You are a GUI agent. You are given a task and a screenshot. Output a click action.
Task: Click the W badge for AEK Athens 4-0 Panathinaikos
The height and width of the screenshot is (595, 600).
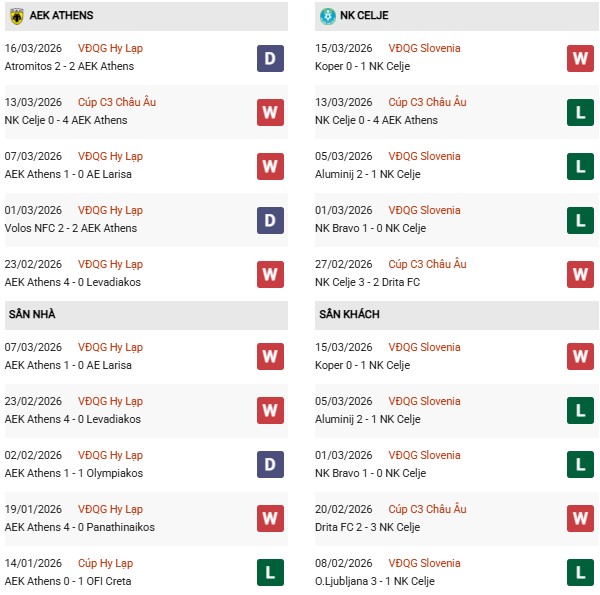pos(270,518)
